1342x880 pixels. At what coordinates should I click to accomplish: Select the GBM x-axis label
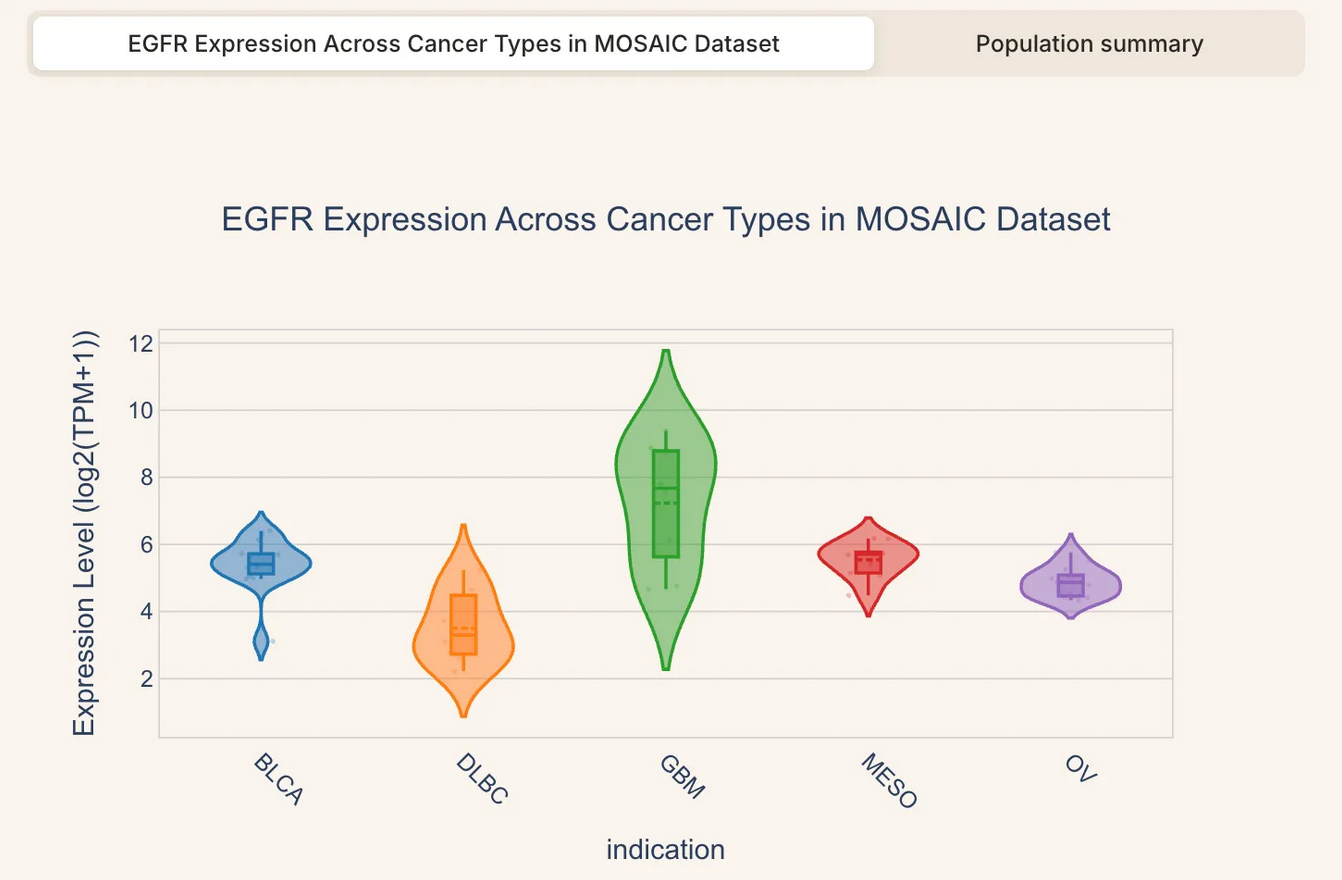683,777
